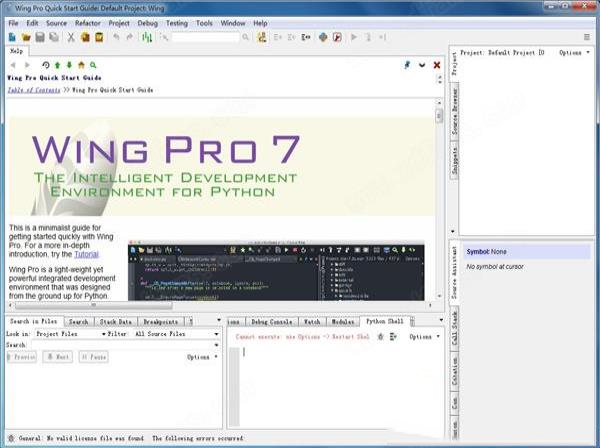Screen dimensions: 600x448
Task: Click the green Run/Debug play icon
Action: 353,37
